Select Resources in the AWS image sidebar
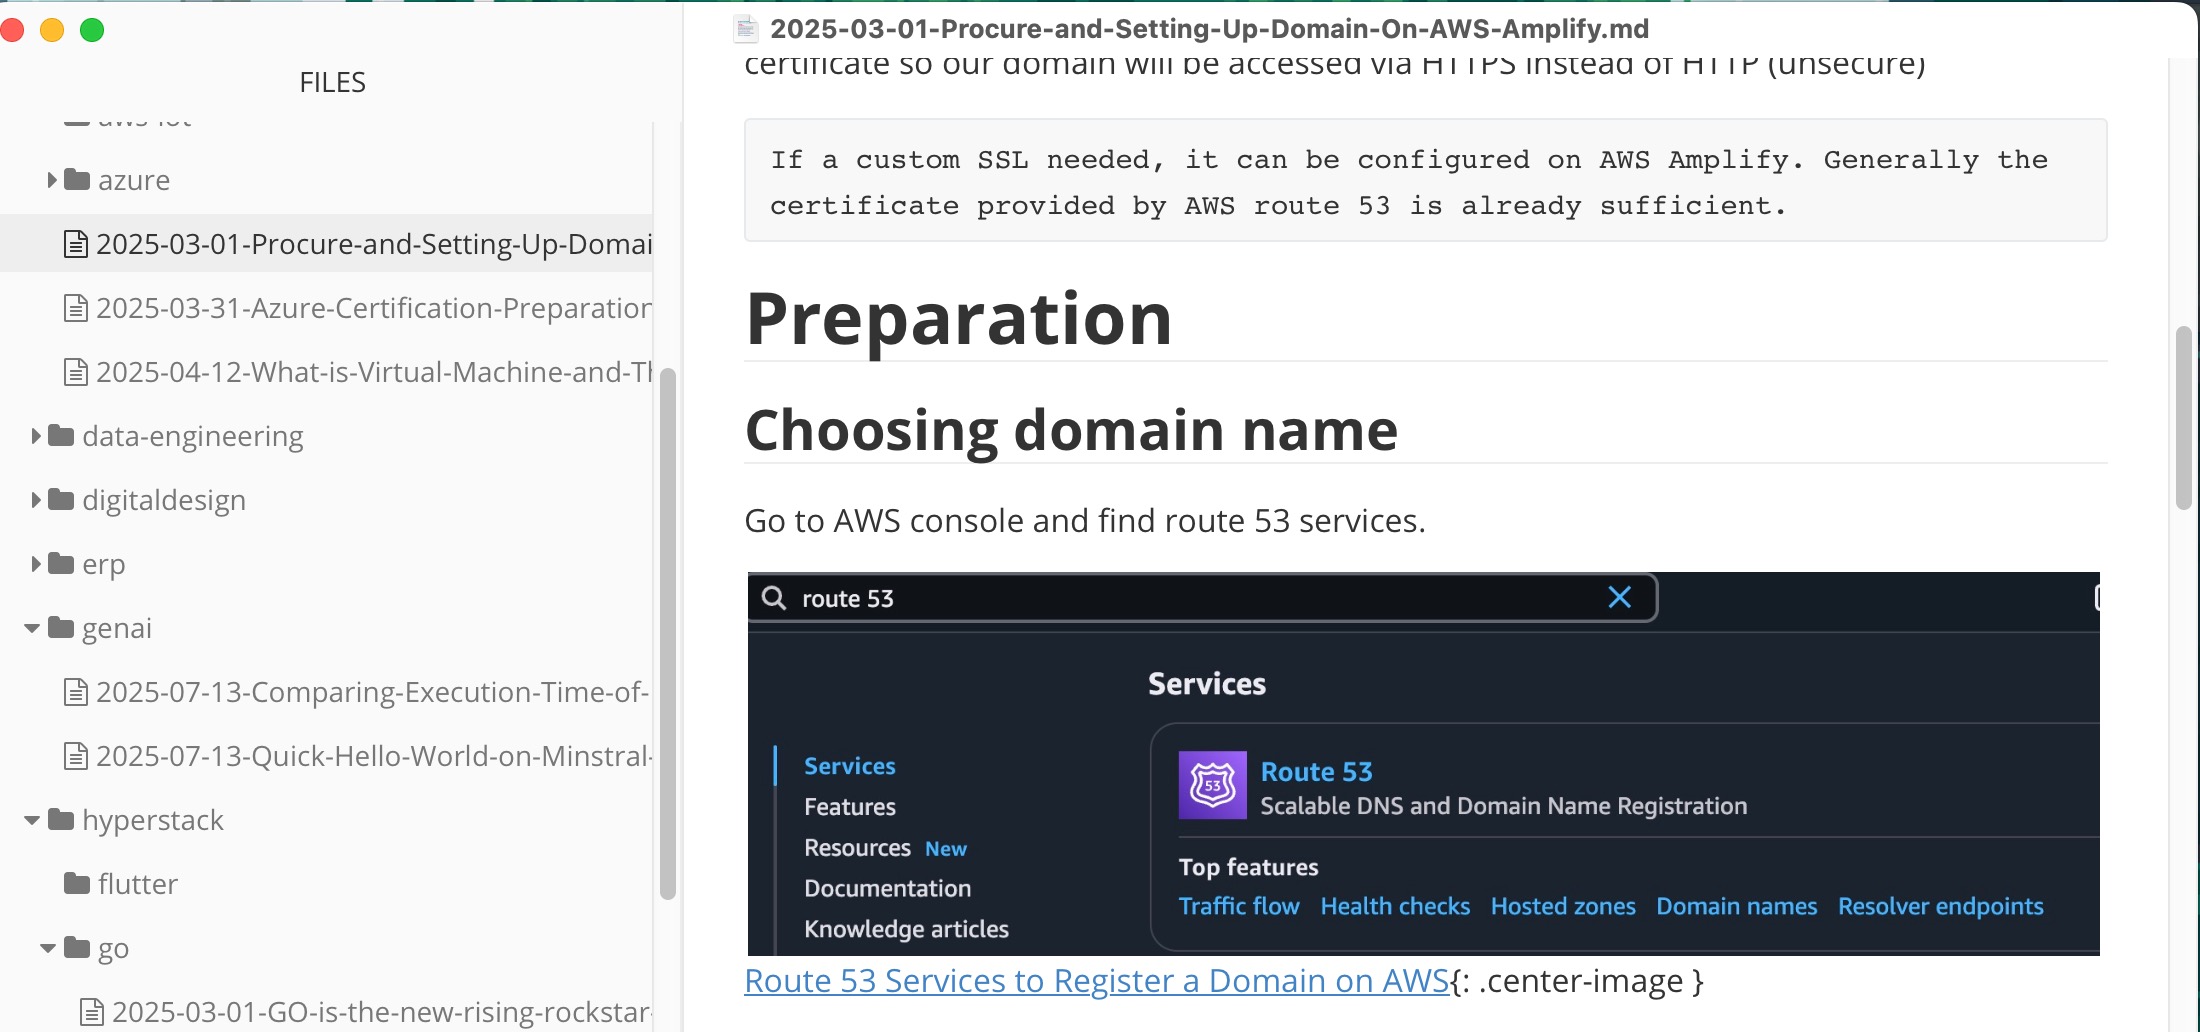This screenshot has width=2200, height=1032. click(857, 848)
